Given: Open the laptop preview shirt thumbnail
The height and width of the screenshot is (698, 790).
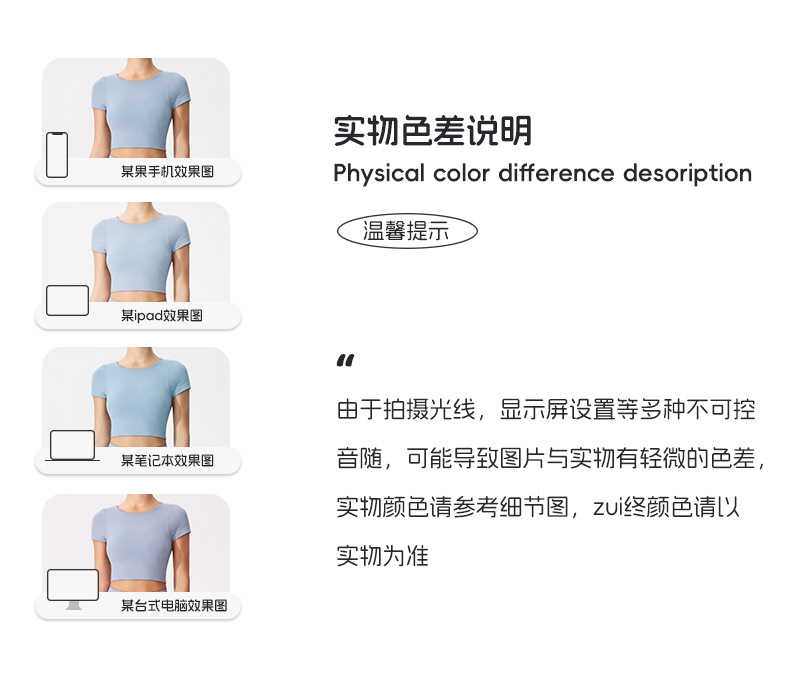Looking at the screenshot, I should [136, 397].
